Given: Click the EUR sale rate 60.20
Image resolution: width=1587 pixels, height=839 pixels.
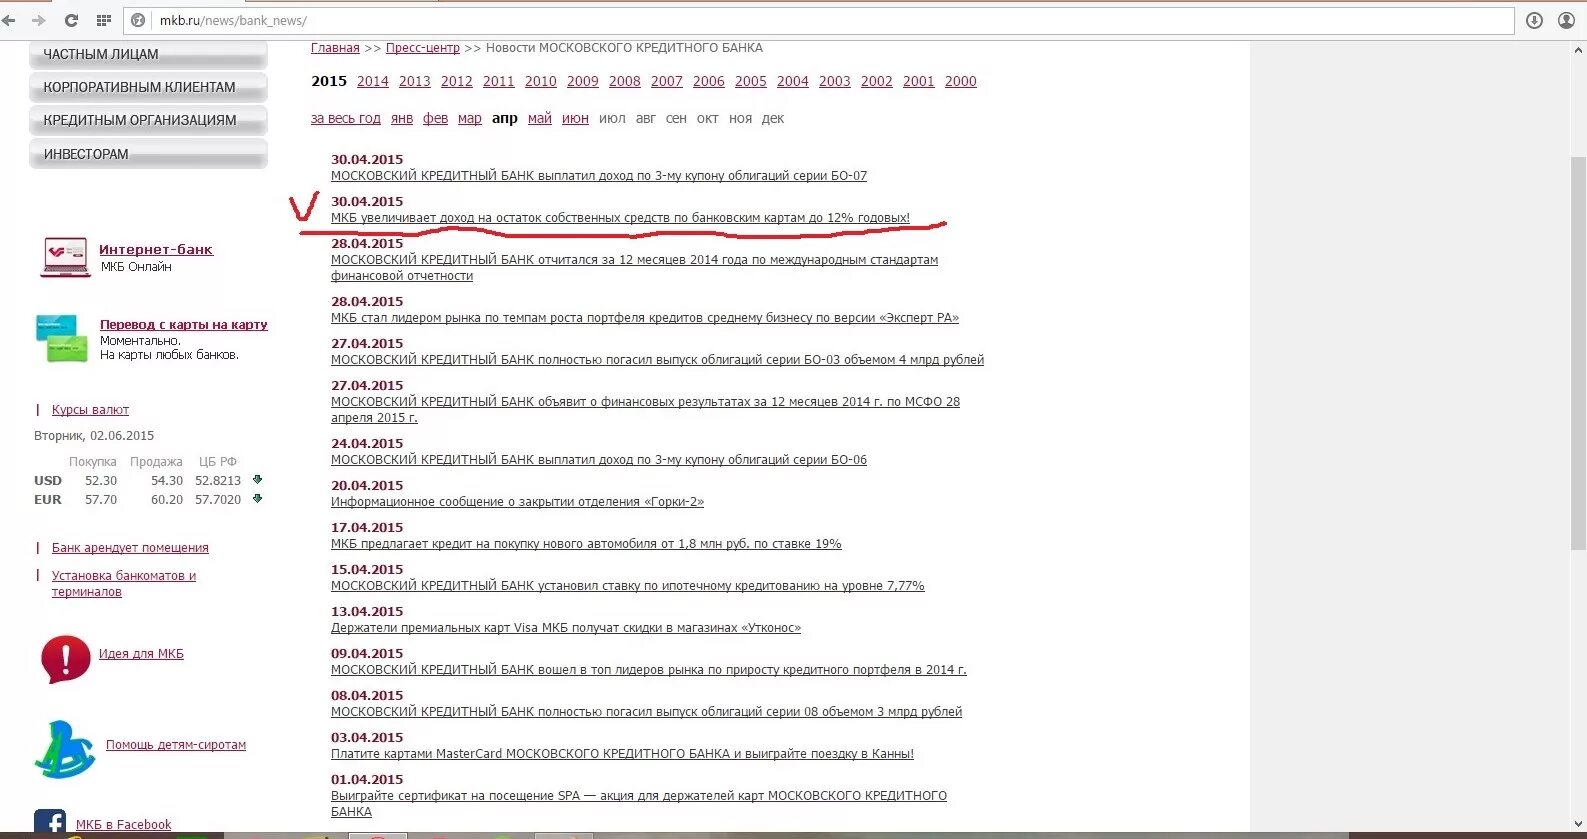Looking at the screenshot, I should [167, 500].
